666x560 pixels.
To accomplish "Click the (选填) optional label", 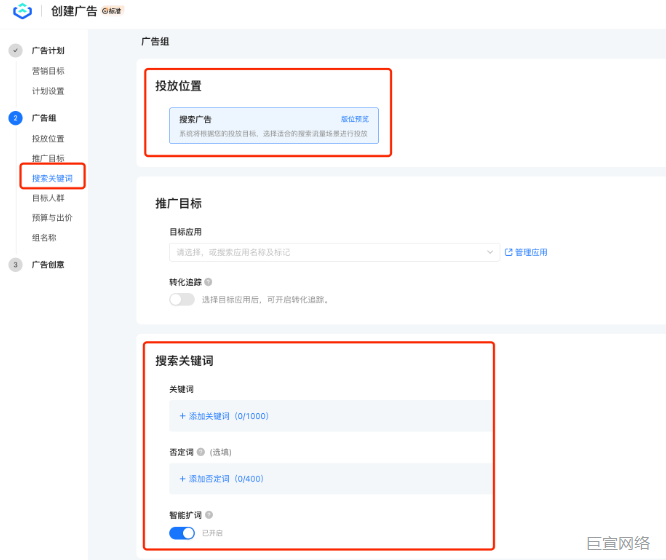I will (220, 452).
